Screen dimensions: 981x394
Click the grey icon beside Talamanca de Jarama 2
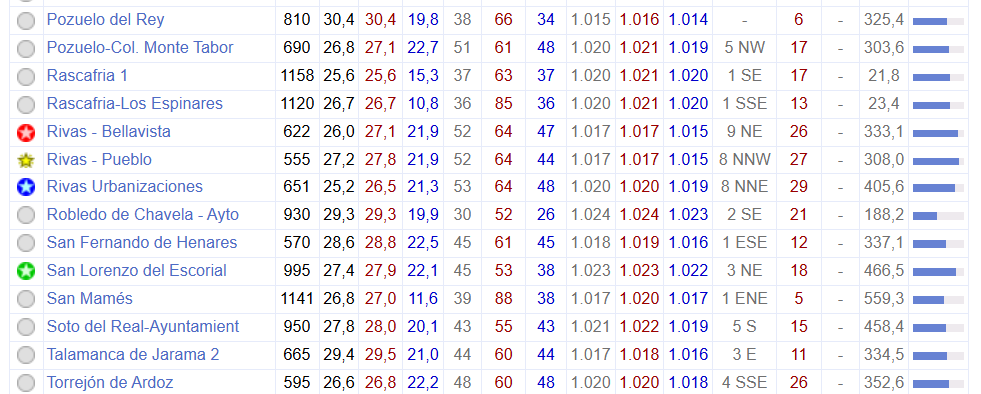pyautogui.click(x=26, y=355)
